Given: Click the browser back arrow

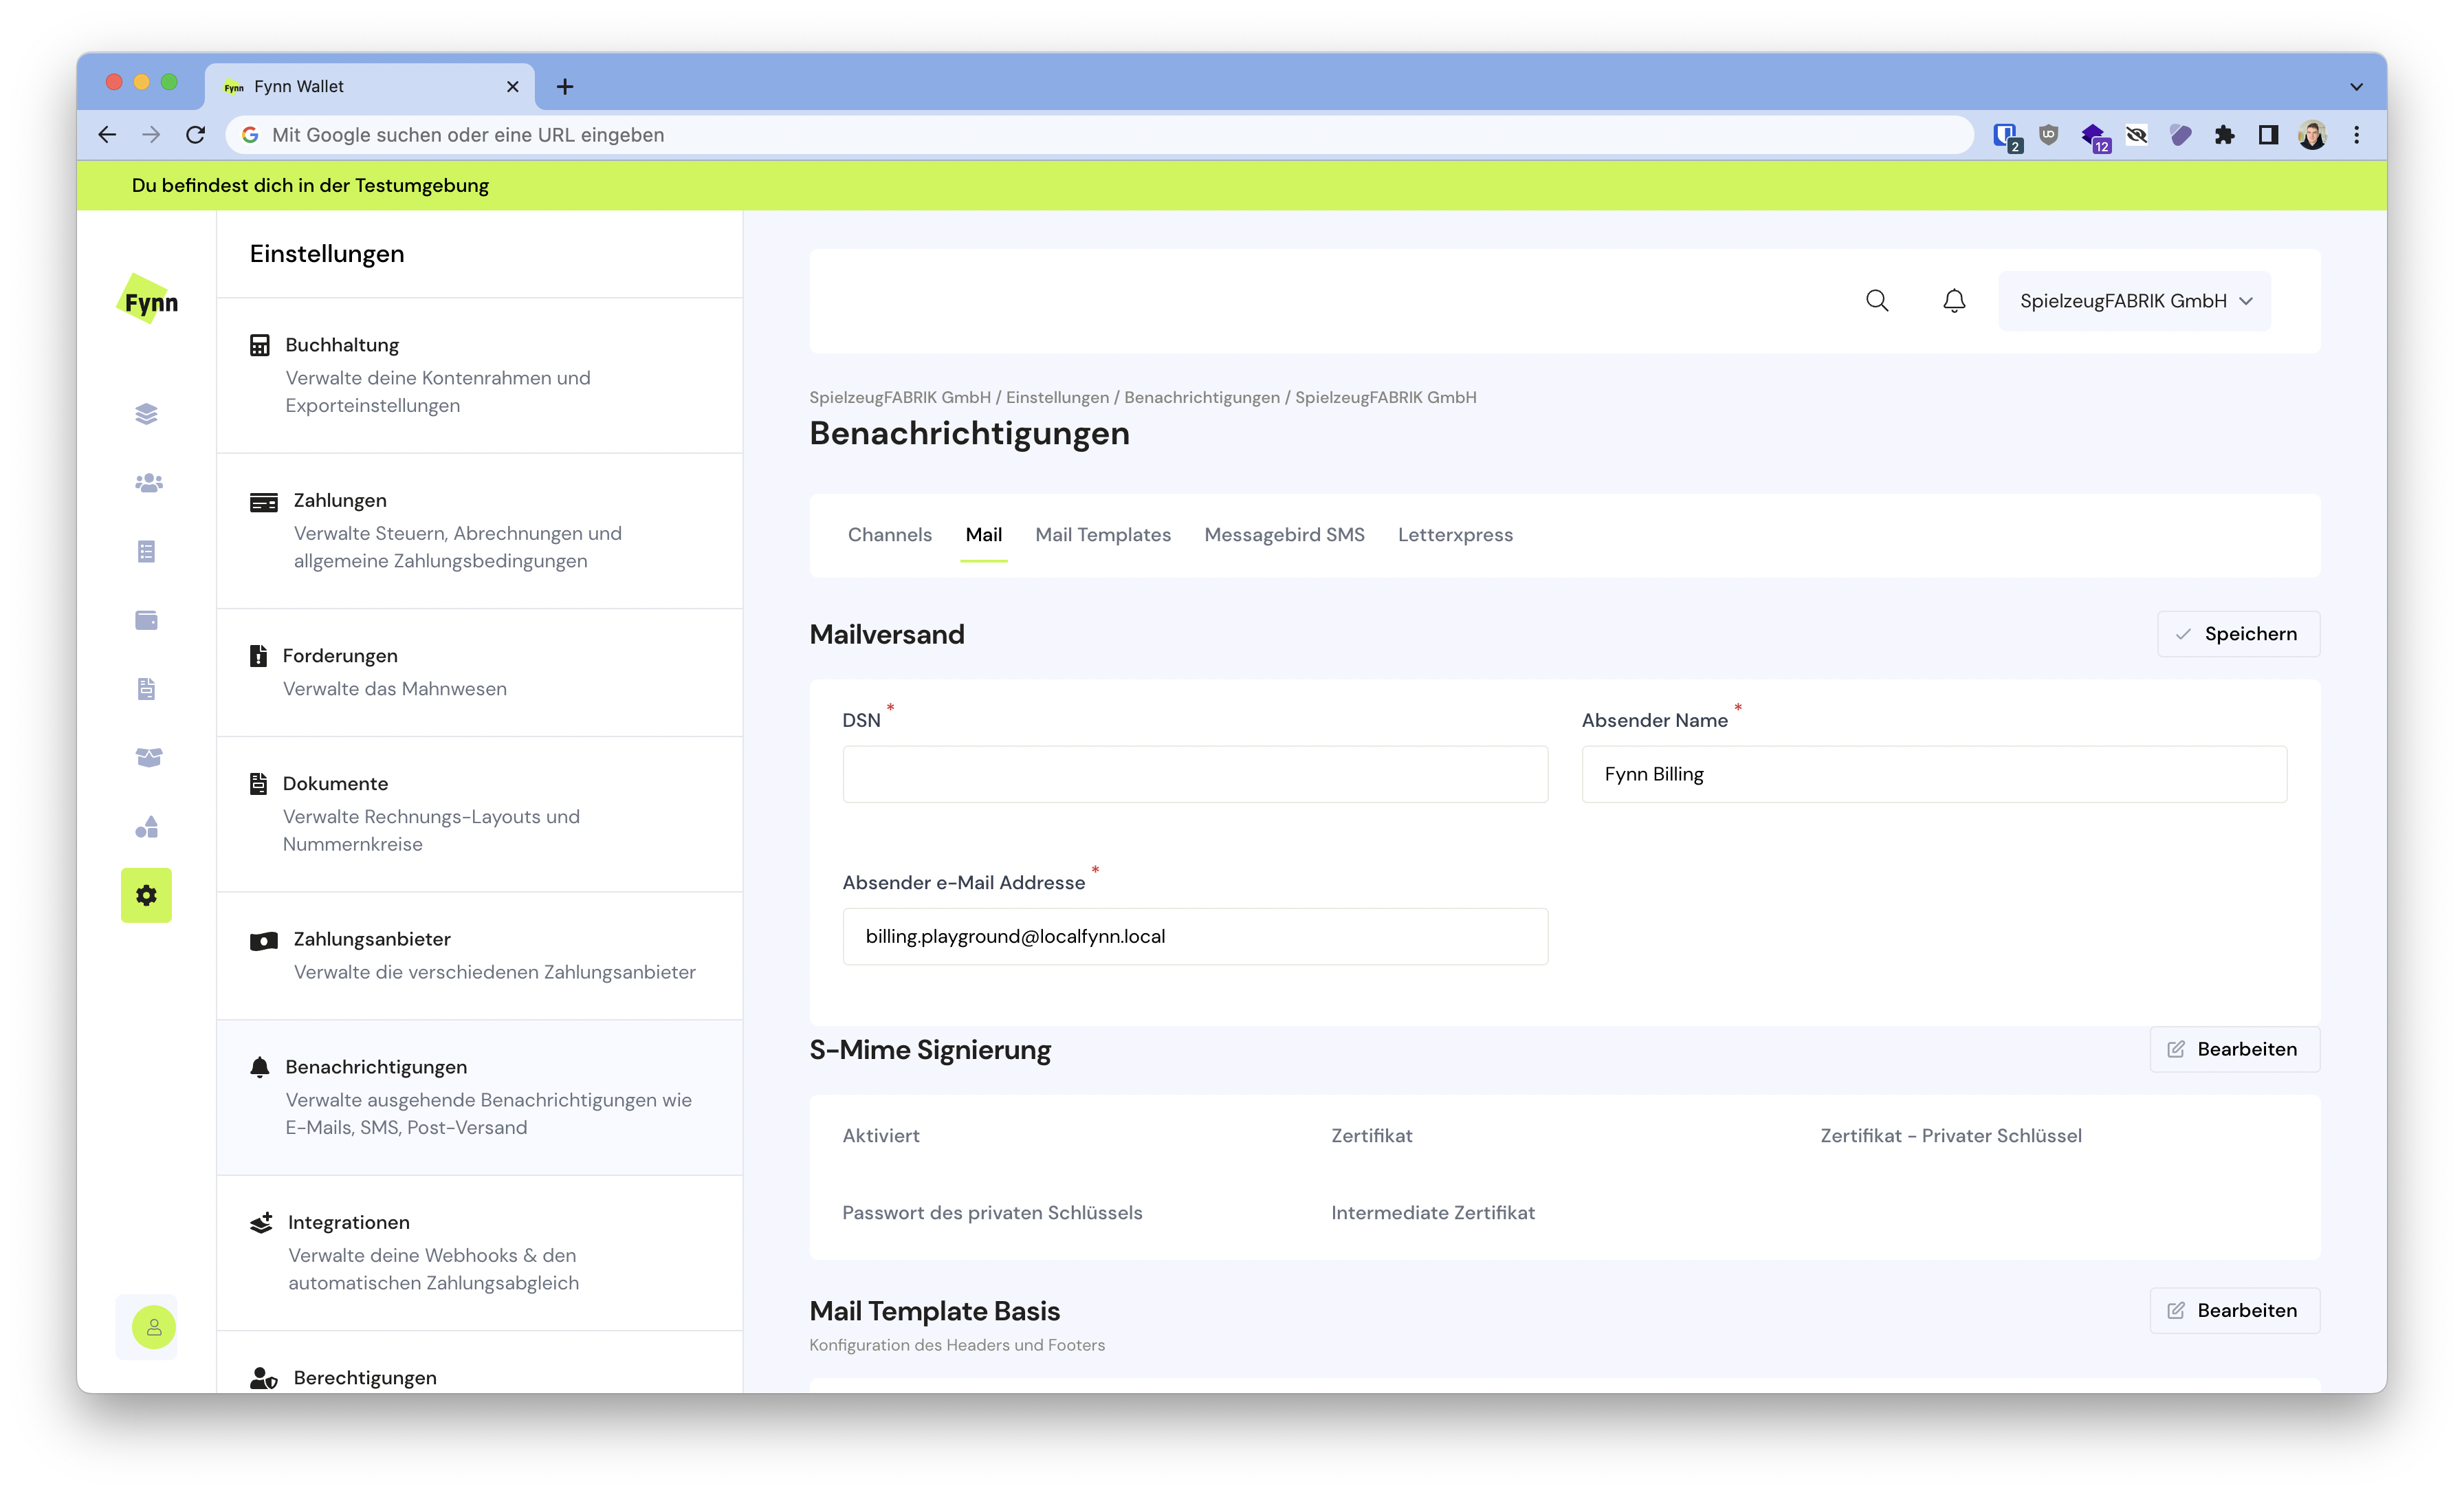Looking at the screenshot, I should click(107, 135).
